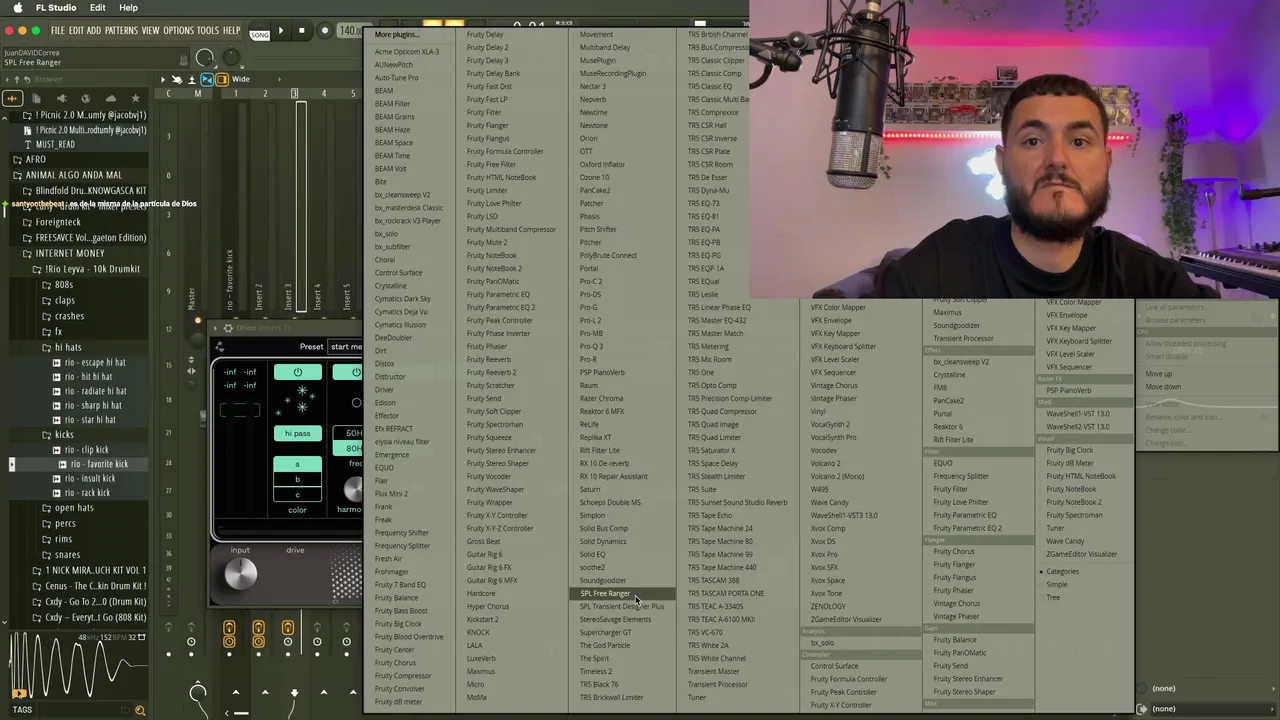Open the FILE menu
The height and width of the screenshot is (720, 1280).
pos(58,31)
